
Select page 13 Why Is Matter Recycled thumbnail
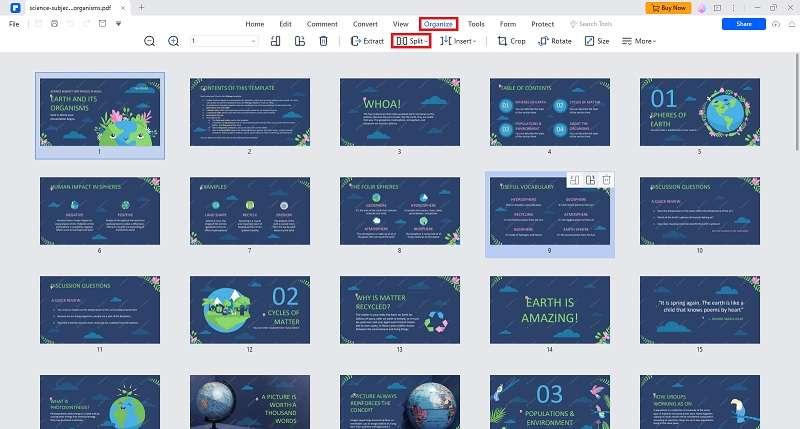(x=400, y=310)
